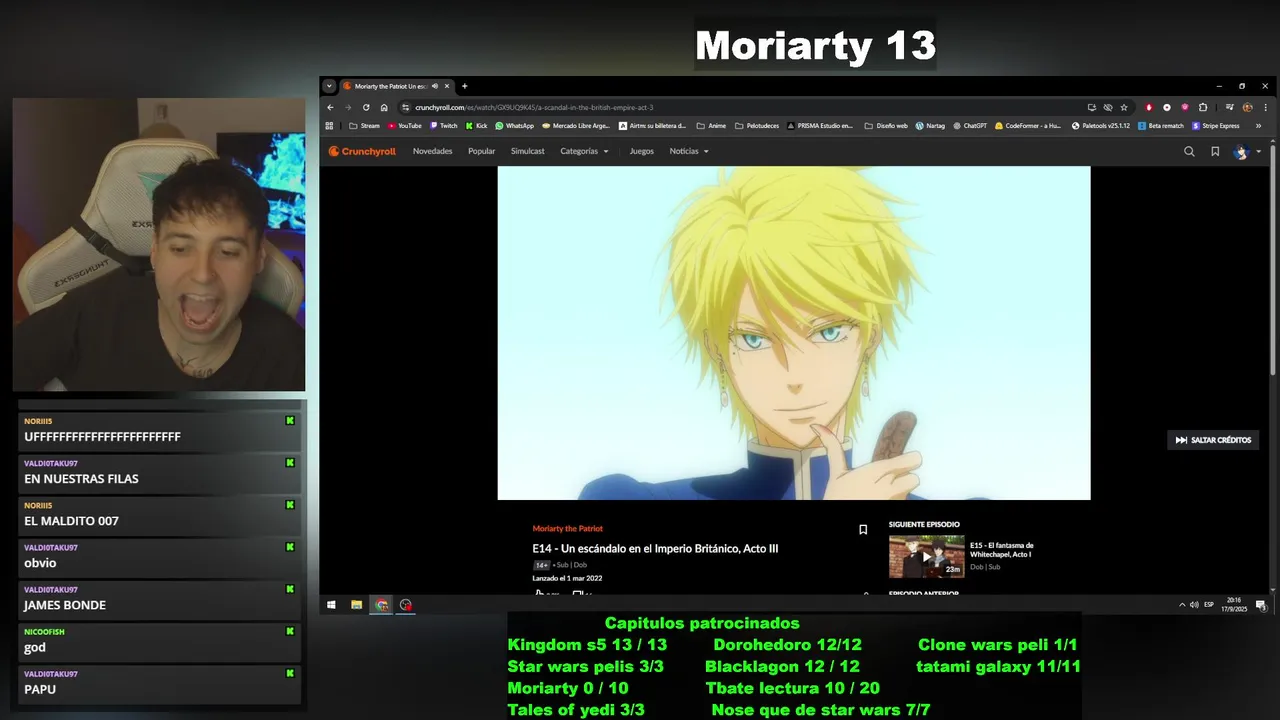The height and width of the screenshot is (720, 1280).
Task: Open Chrome three-dot menu
Action: [1266, 107]
